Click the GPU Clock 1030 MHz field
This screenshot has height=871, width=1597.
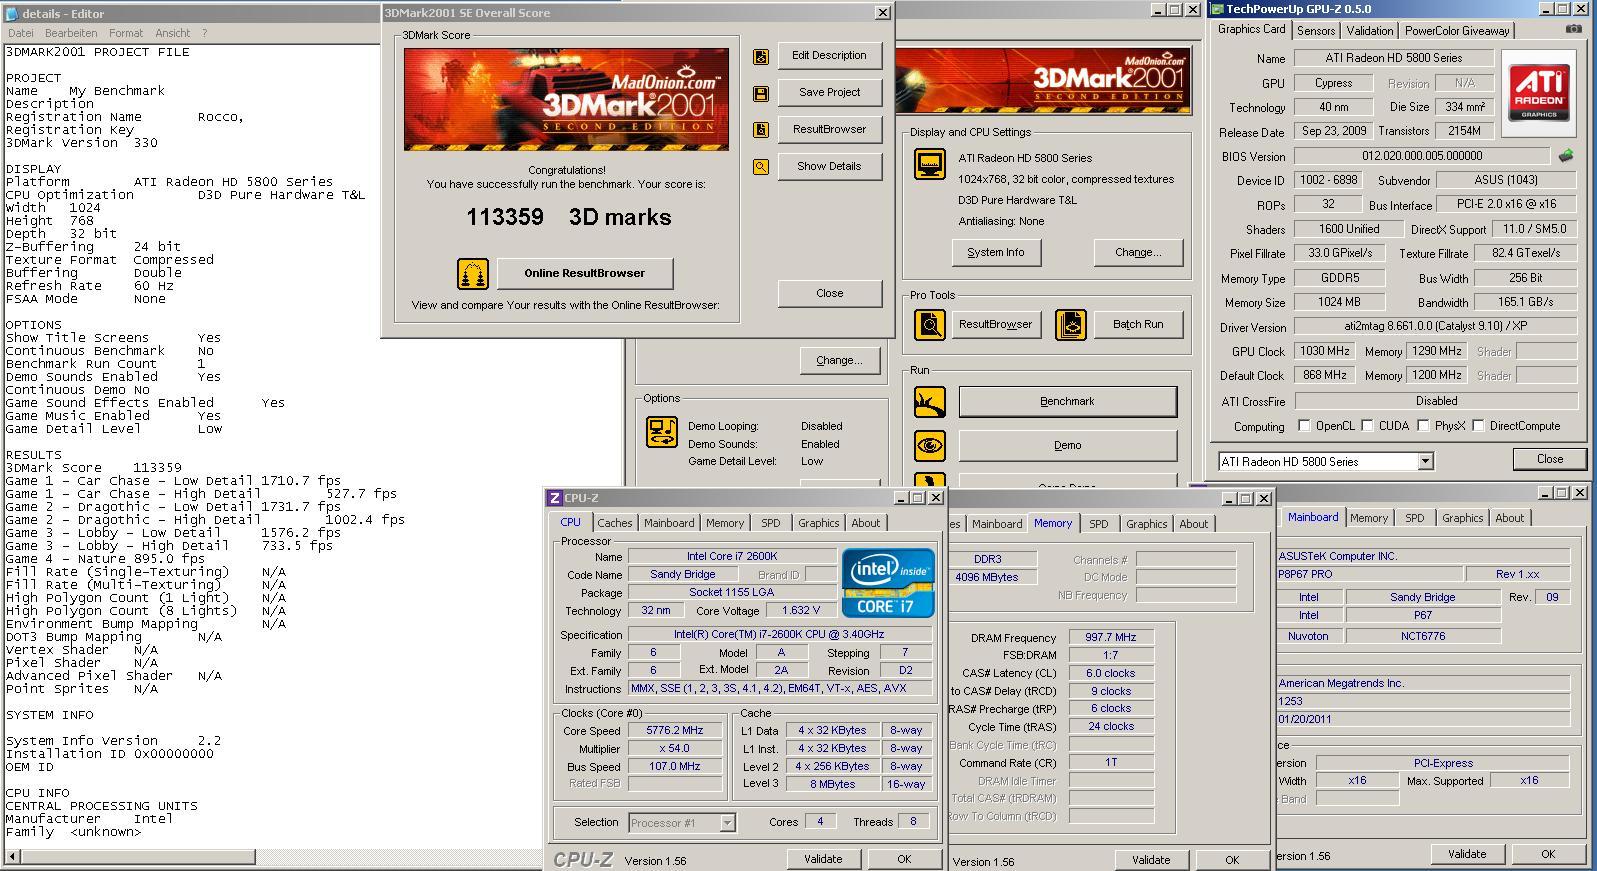pyautogui.click(x=1324, y=351)
